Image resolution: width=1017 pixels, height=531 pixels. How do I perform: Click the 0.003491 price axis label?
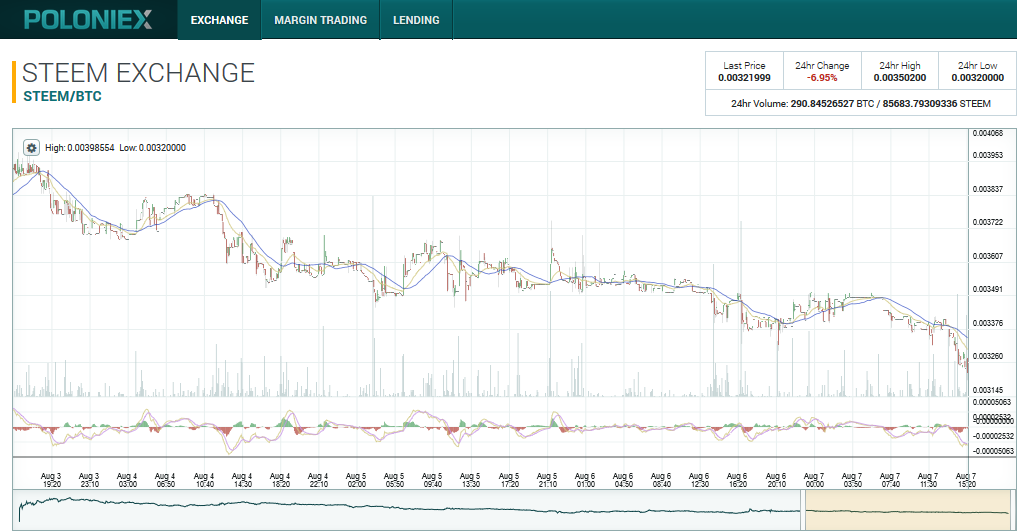pos(987,289)
